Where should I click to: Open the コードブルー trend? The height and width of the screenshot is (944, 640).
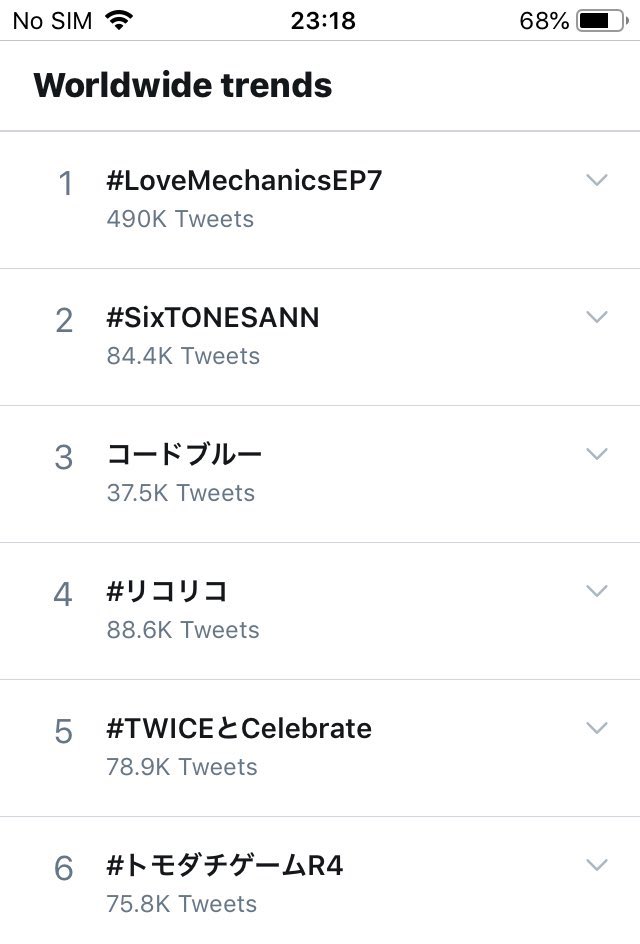tap(184, 455)
